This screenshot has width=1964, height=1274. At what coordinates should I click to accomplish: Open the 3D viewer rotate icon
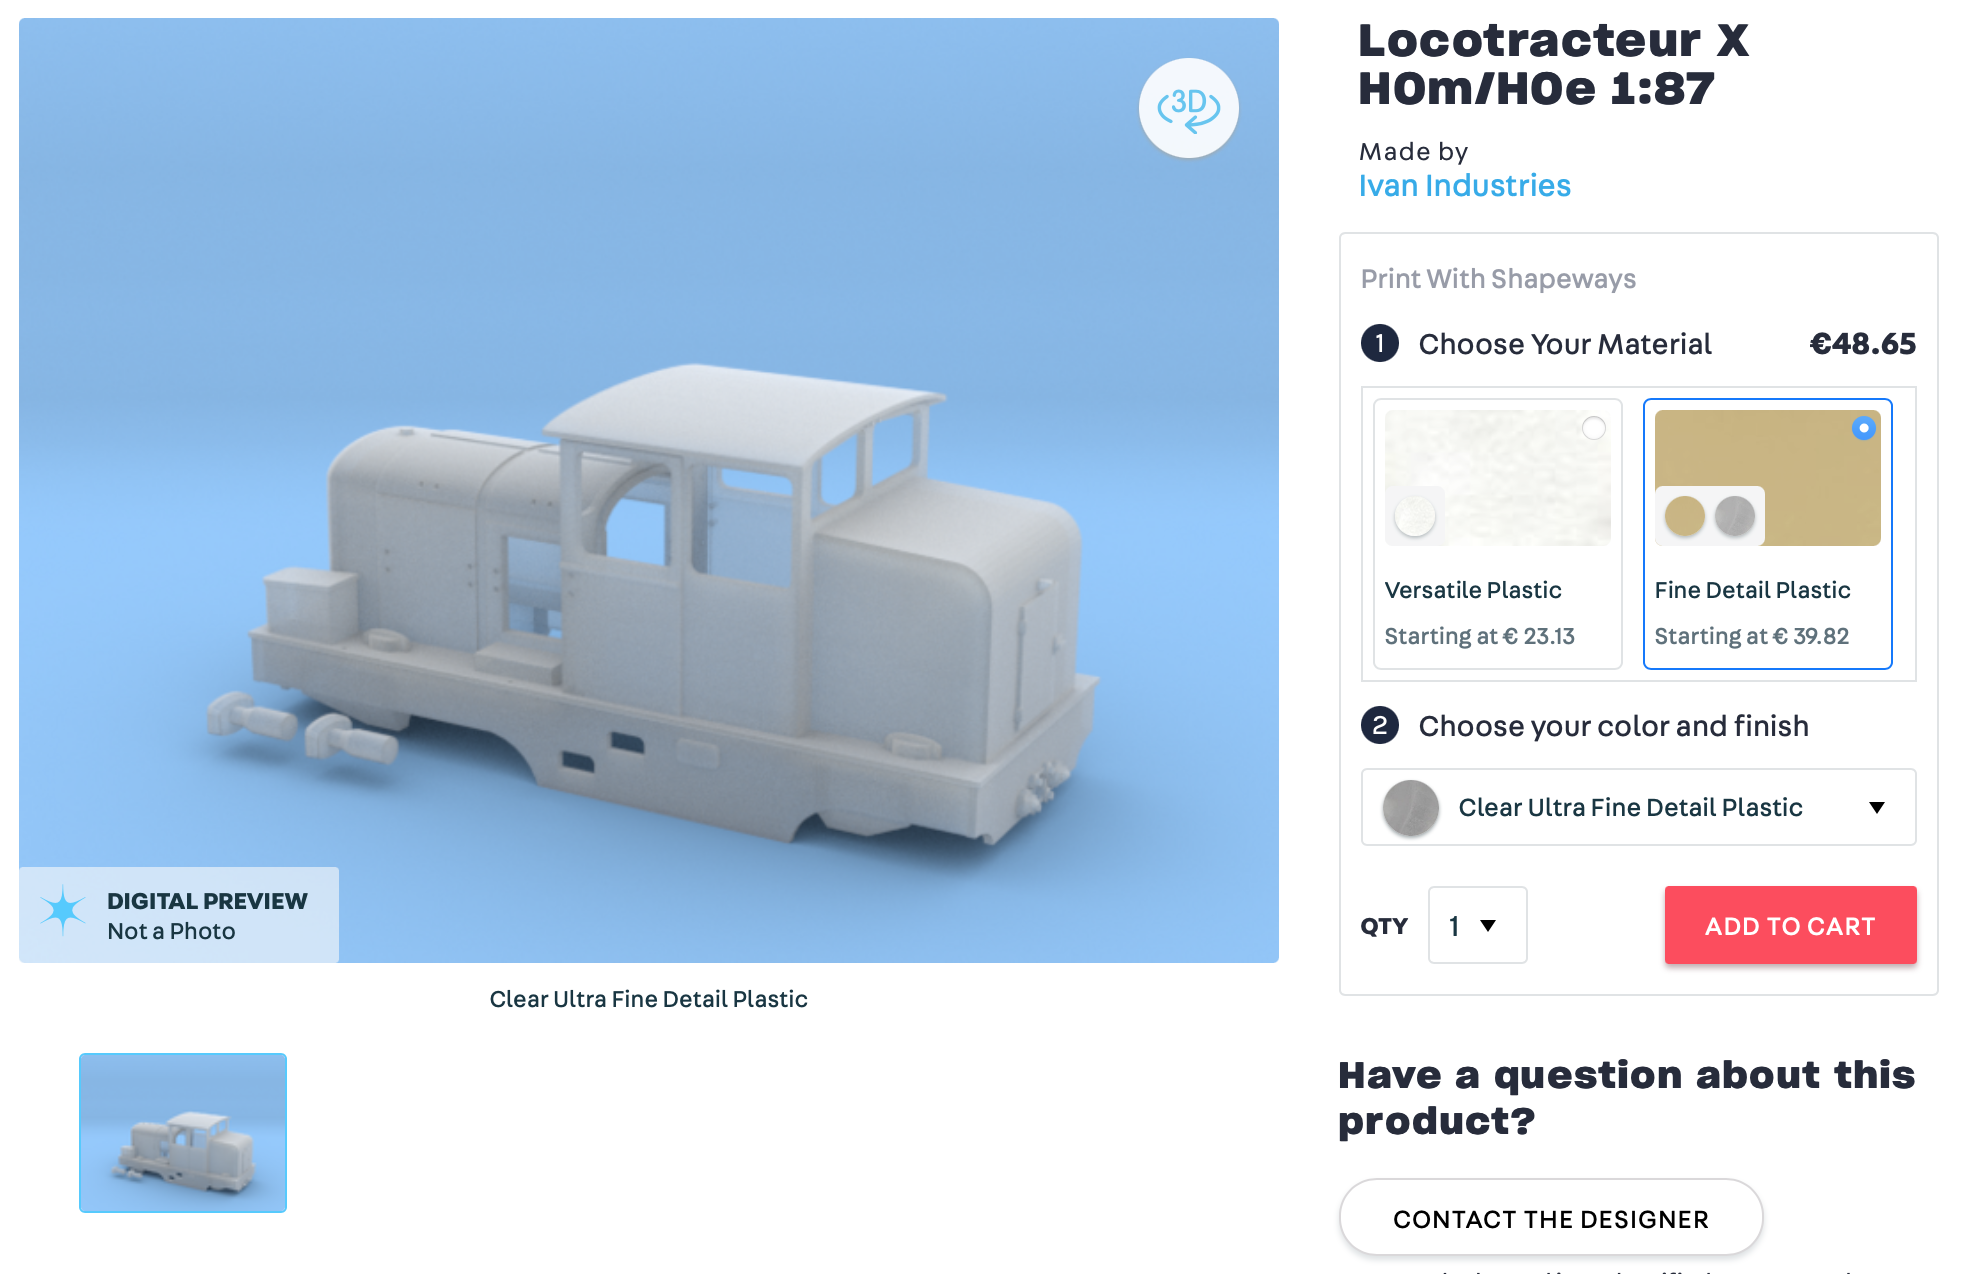tap(1188, 108)
